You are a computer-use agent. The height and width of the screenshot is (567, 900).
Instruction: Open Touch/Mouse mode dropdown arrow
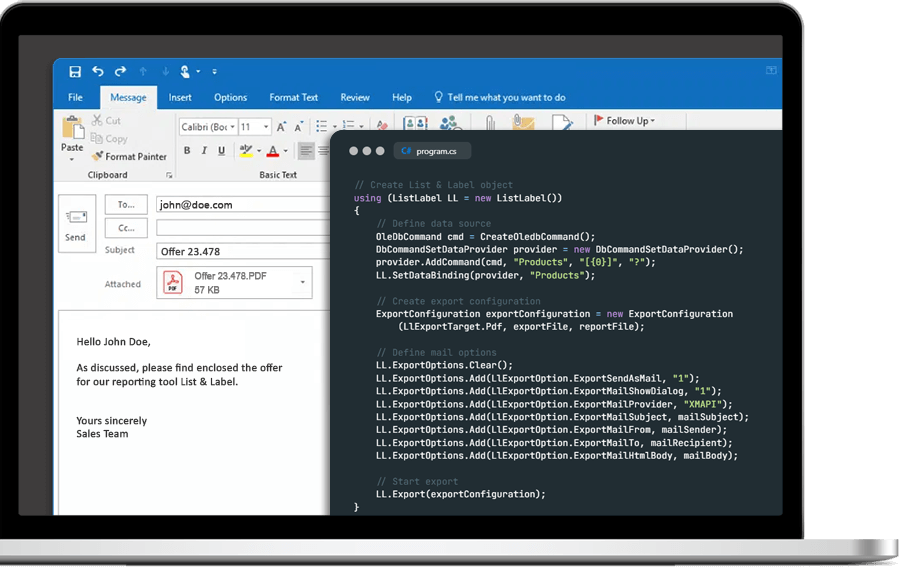198,72
